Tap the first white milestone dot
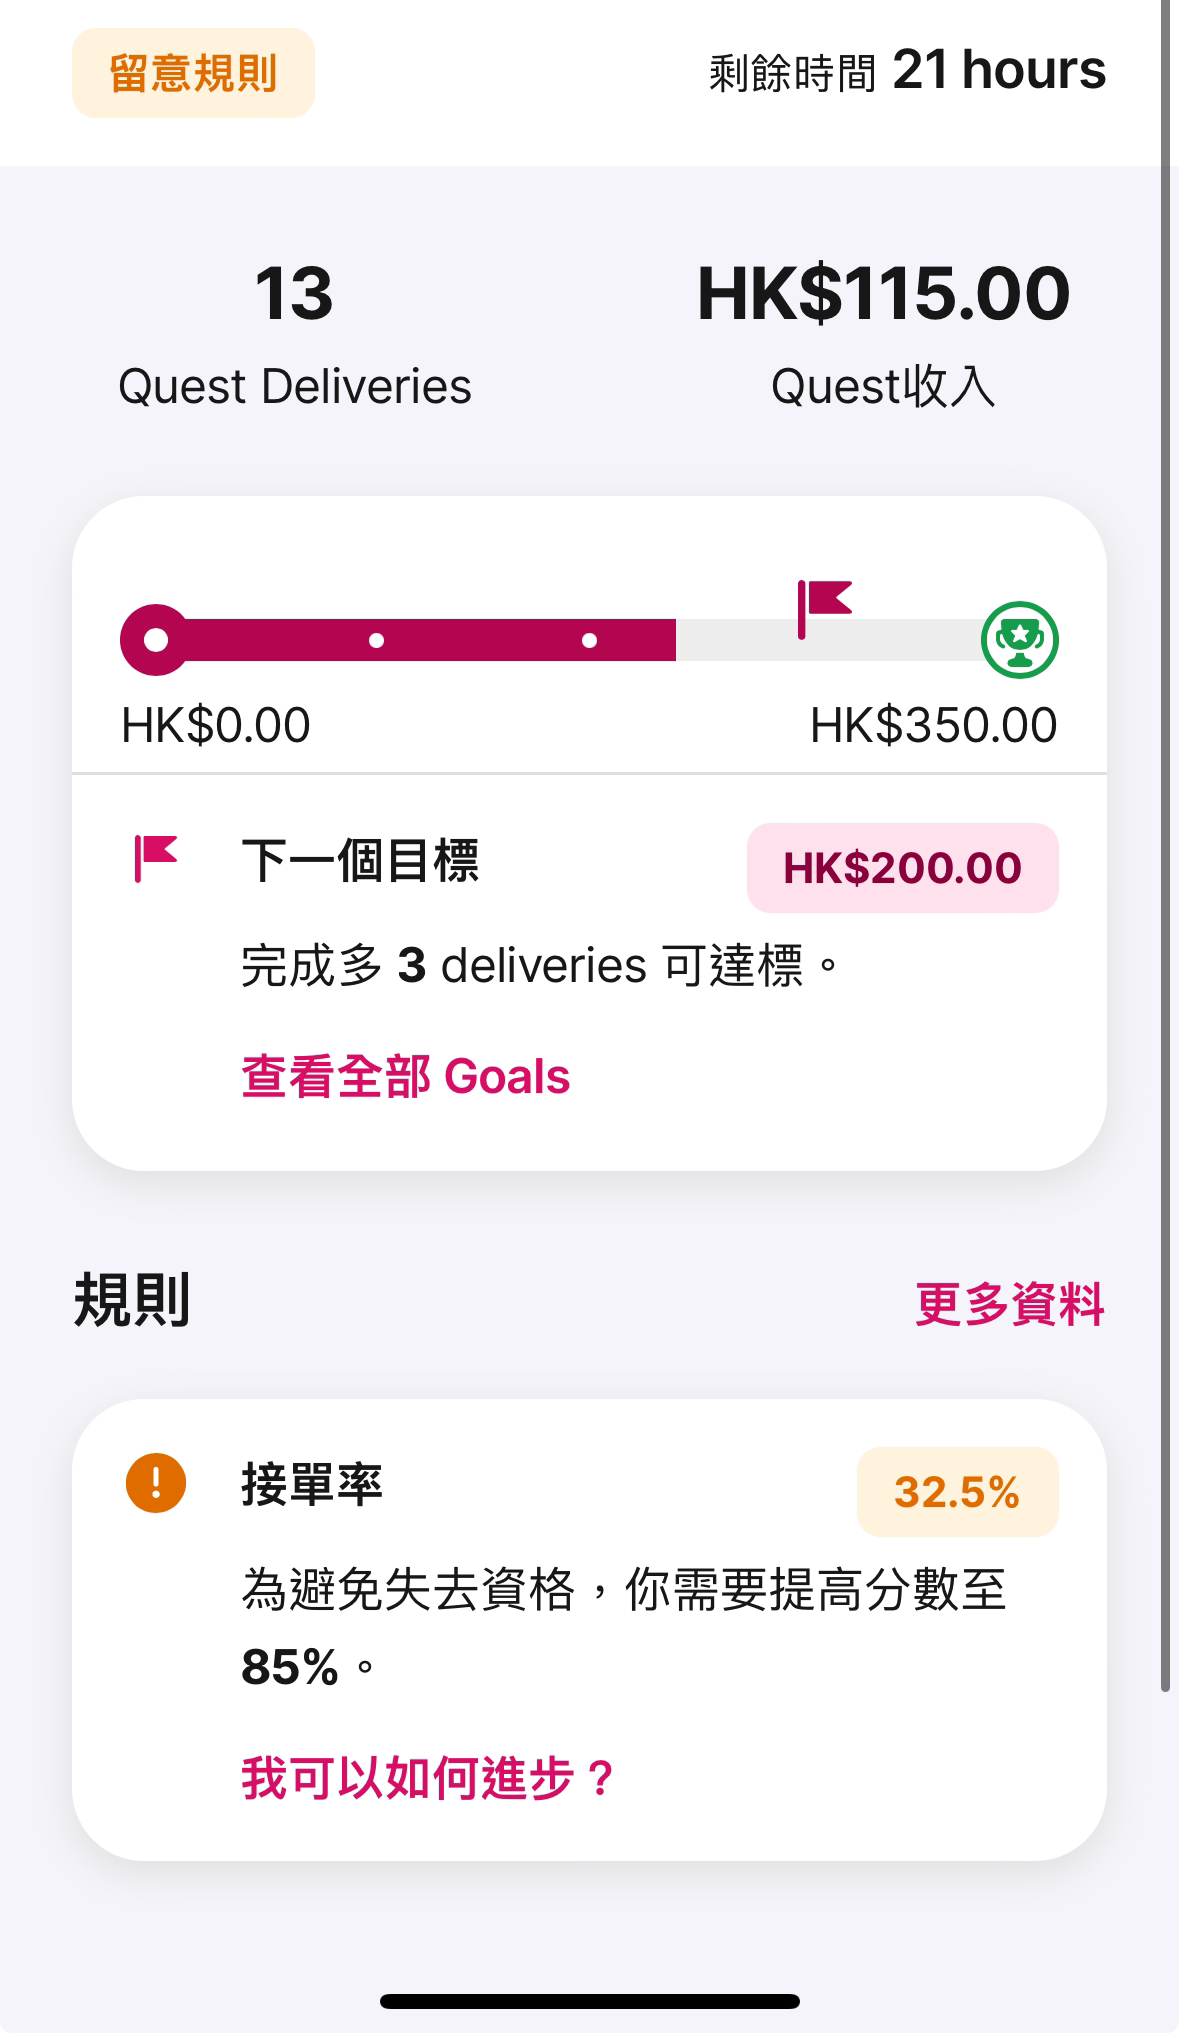The width and height of the screenshot is (1179, 2033). 376,640
